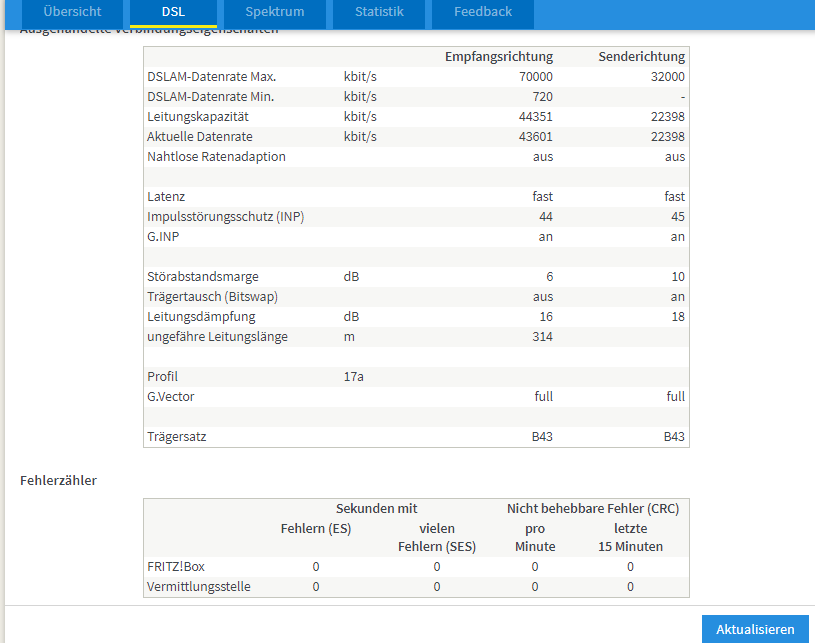
Task: Select the DSLAM-Datenrate Max. row label
Action: point(211,77)
